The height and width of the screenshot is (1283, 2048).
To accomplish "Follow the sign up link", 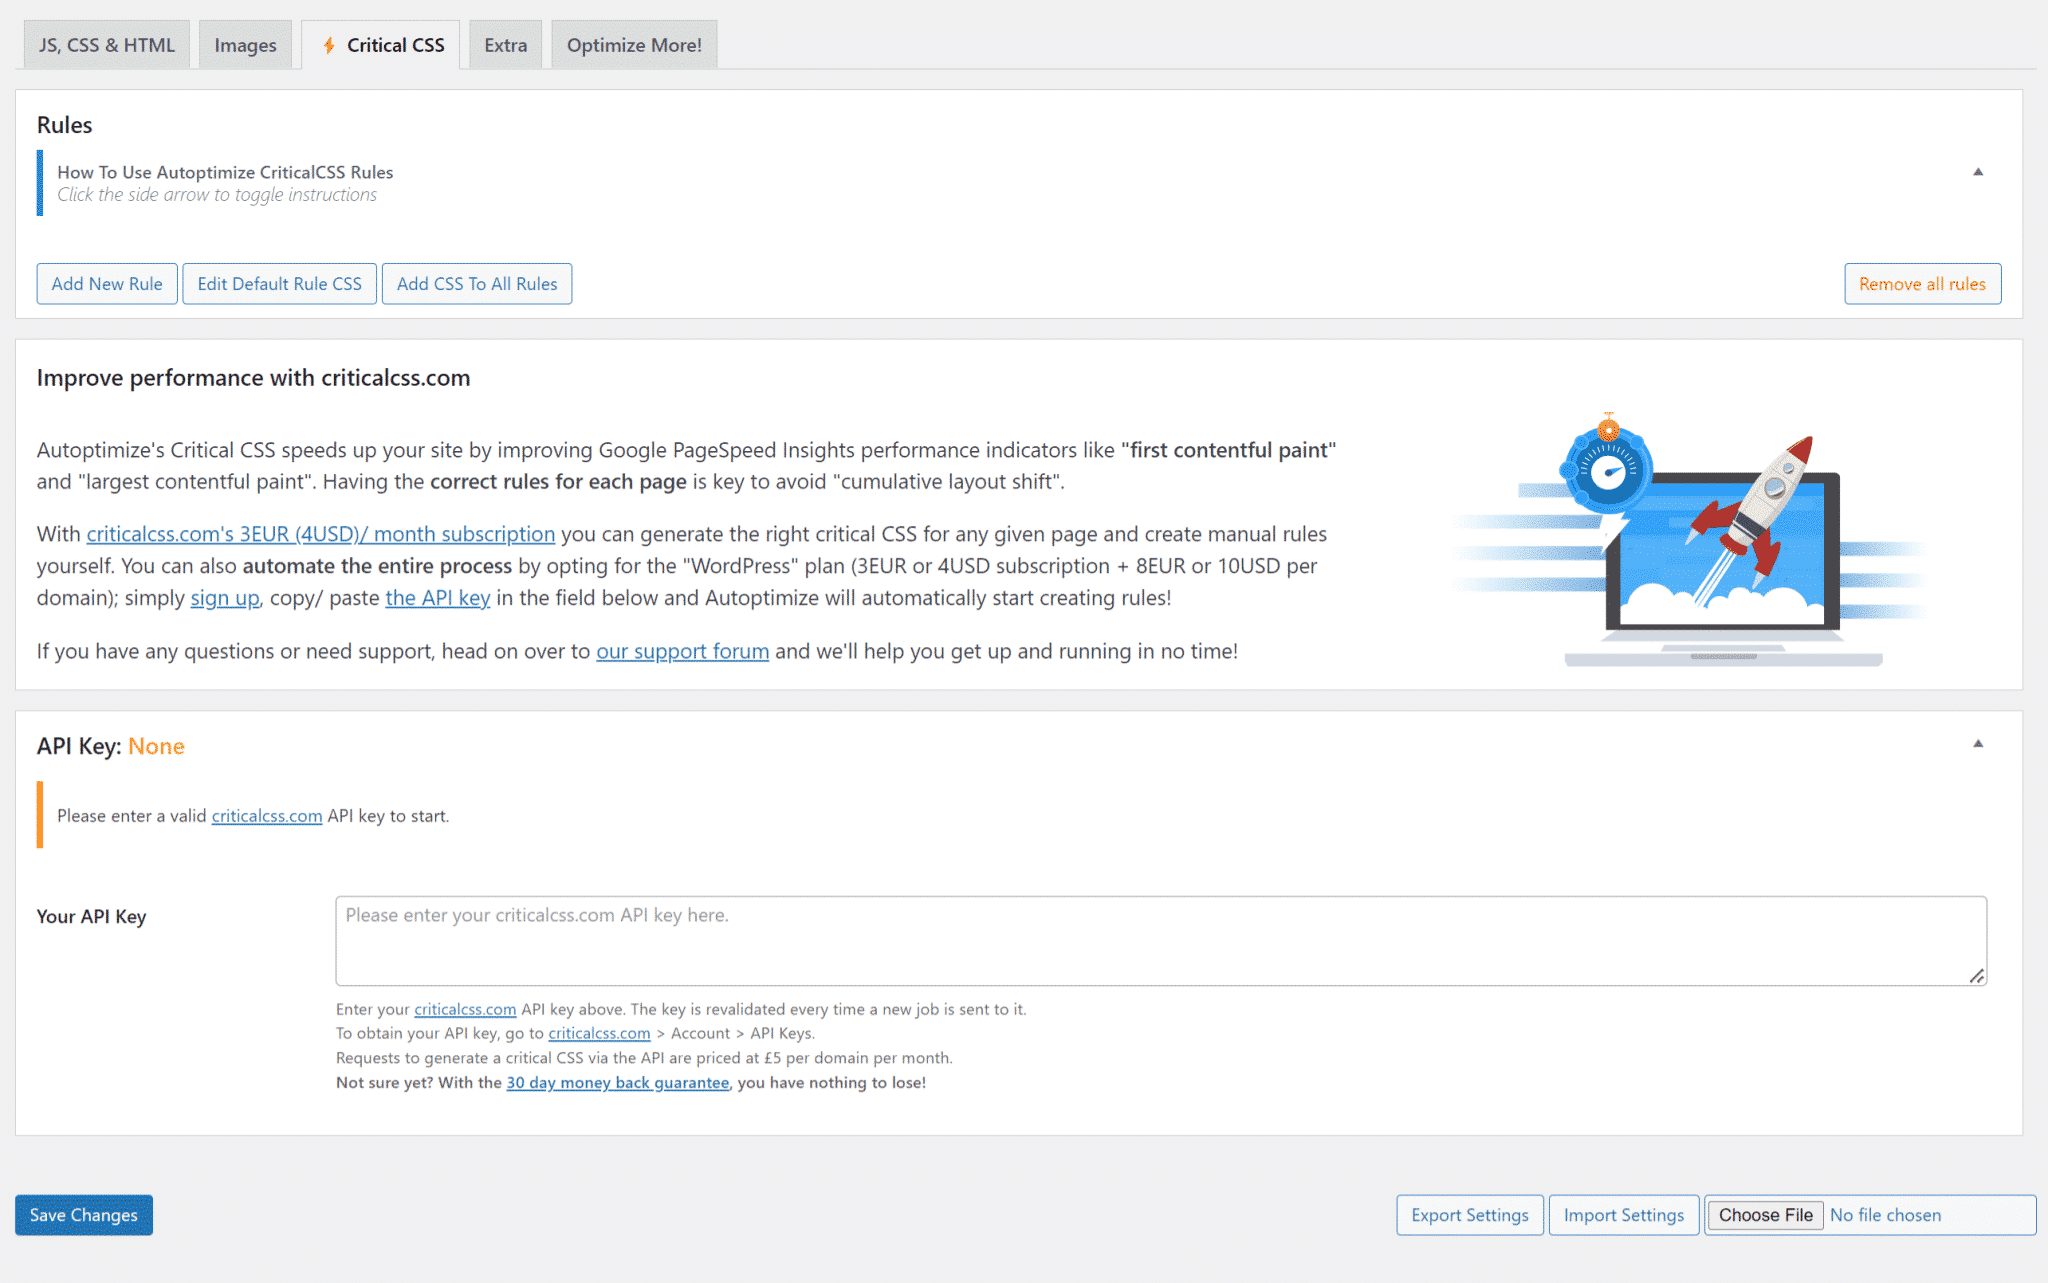I will tap(224, 597).
